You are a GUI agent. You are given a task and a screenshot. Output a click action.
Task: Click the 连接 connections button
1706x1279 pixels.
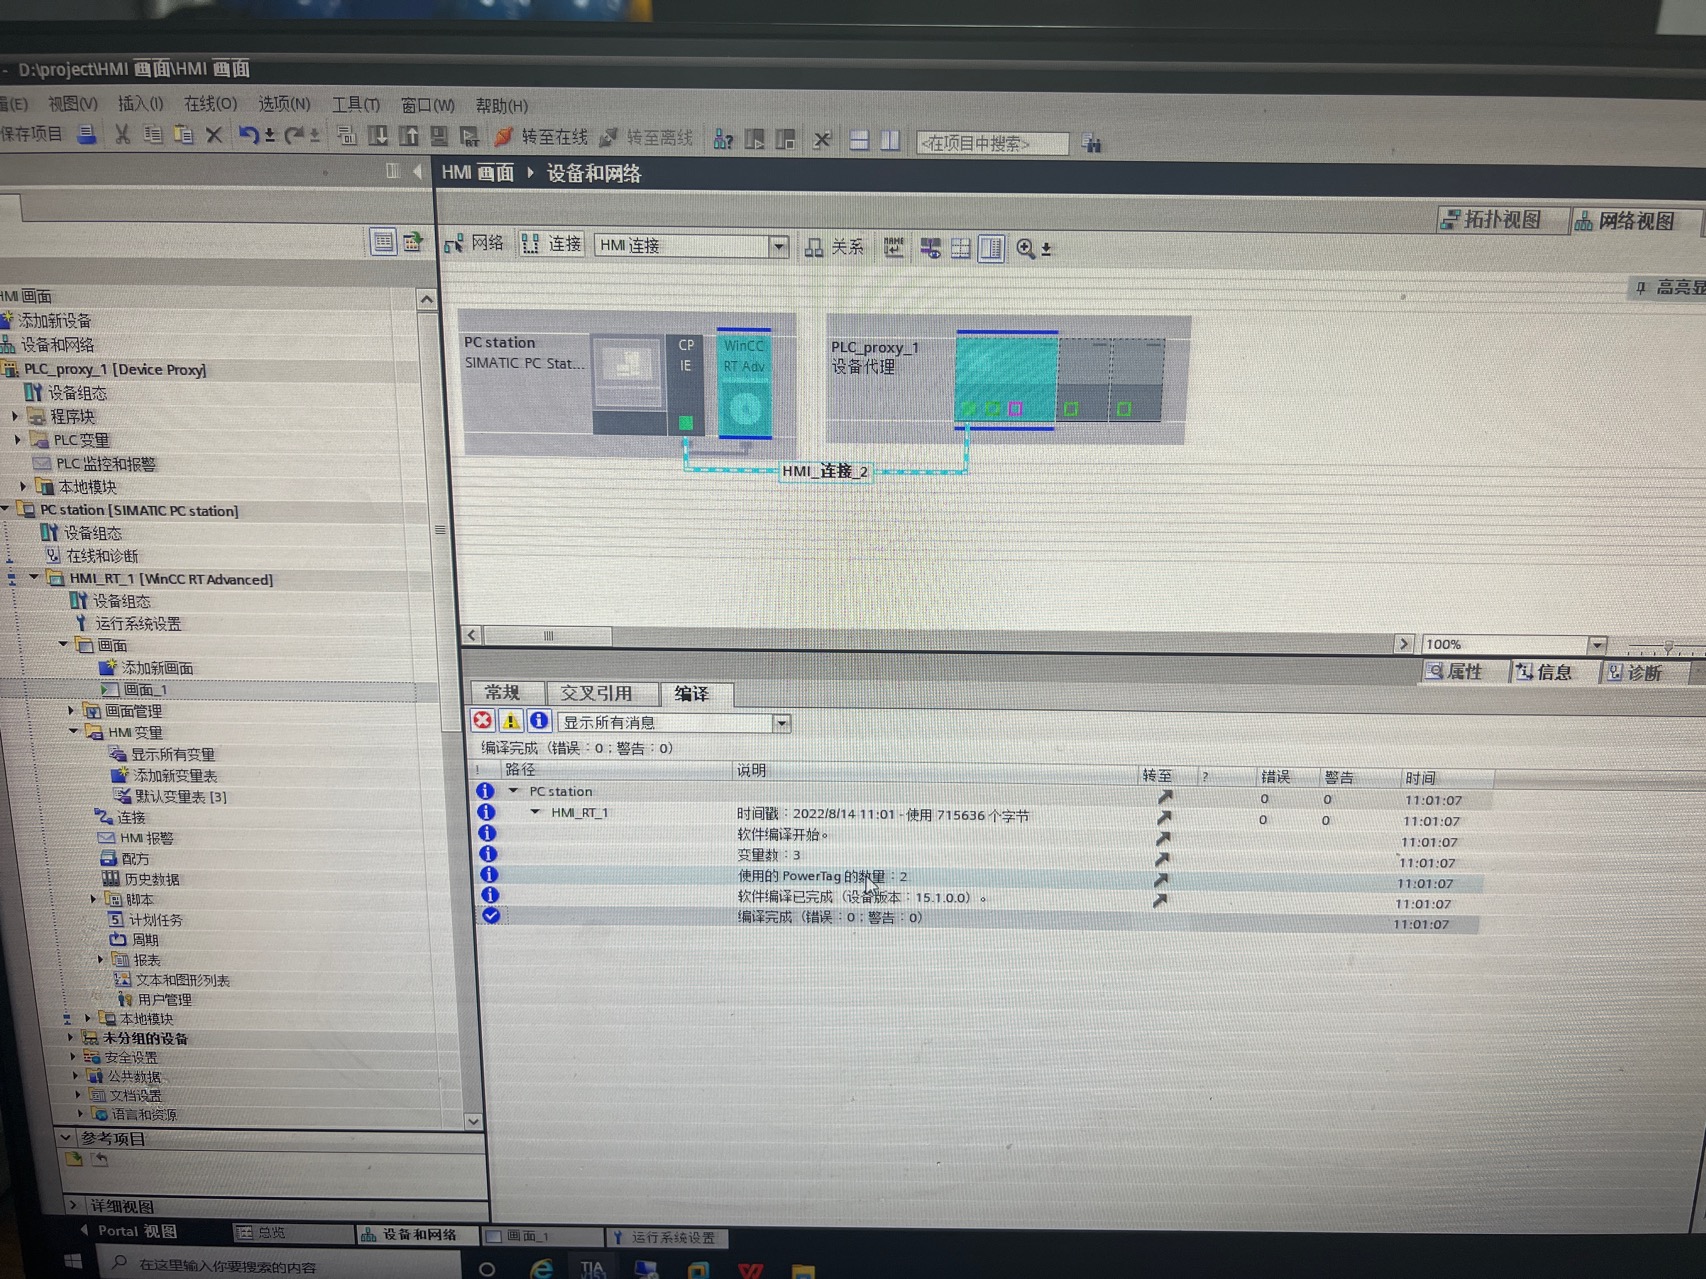point(552,244)
